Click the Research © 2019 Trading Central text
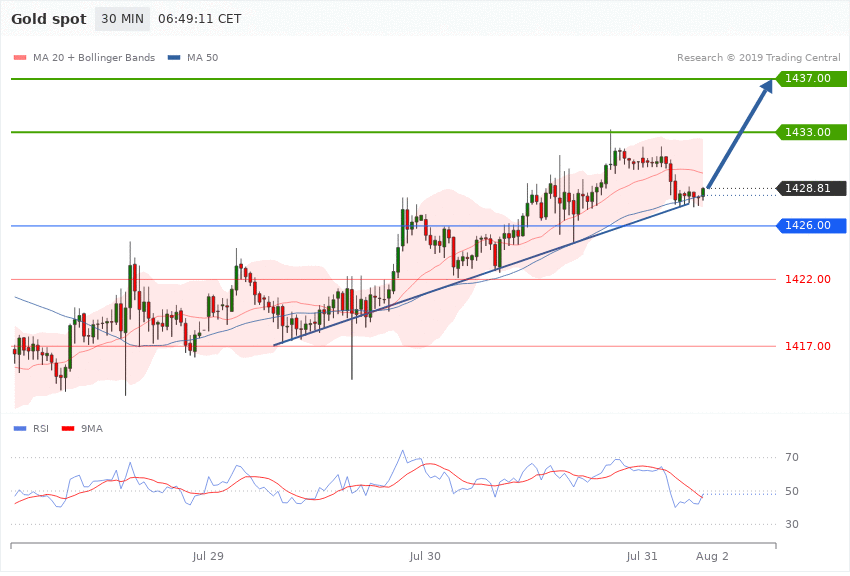The height and width of the screenshot is (576, 850). (x=758, y=57)
